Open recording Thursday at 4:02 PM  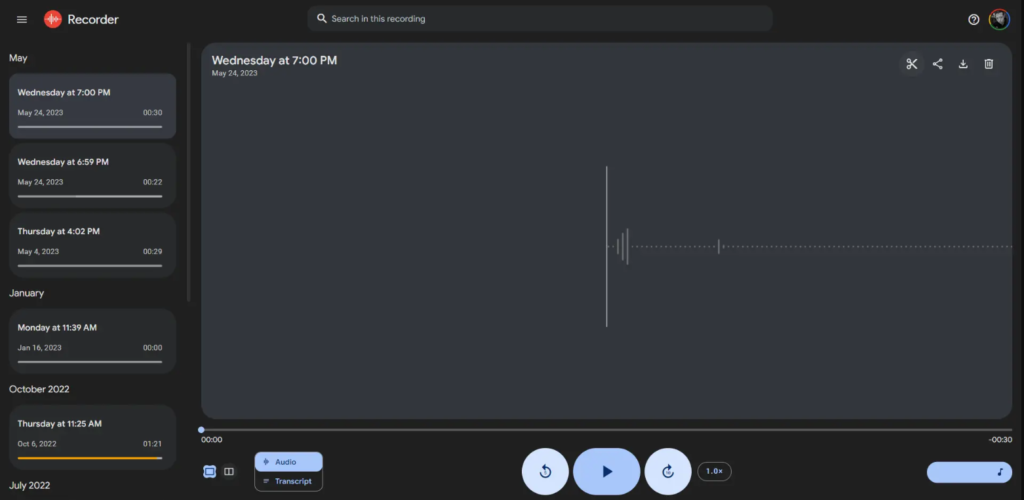pos(92,245)
